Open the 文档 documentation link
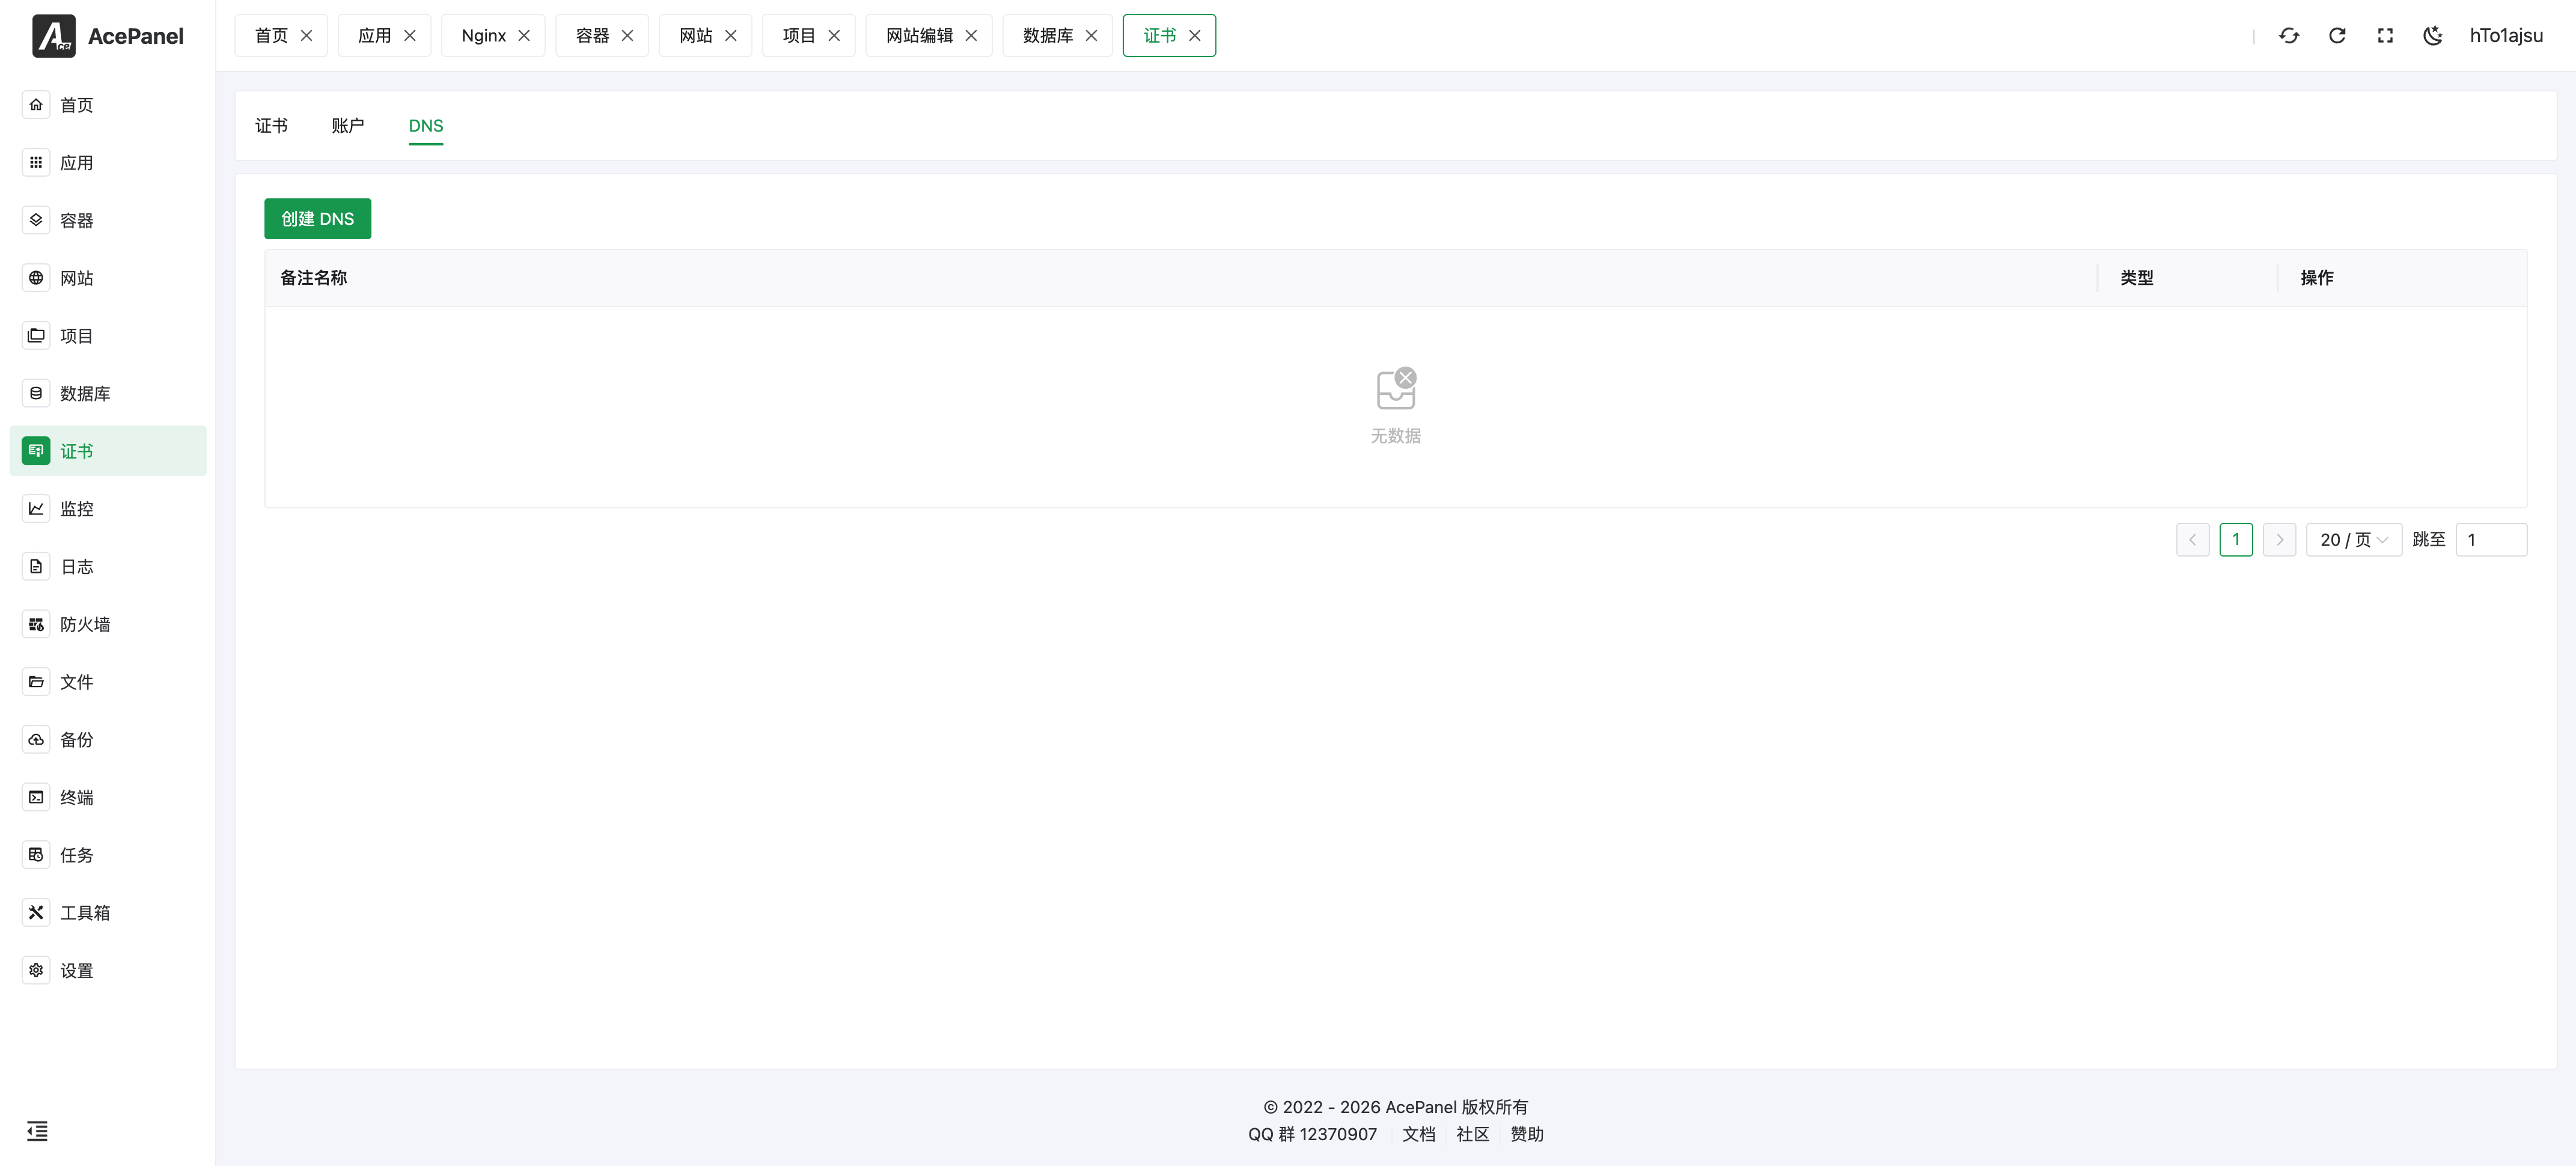Image resolution: width=2576 pixels, height=1166 pixels. pyautogui.click(x=1419, y=1134)
